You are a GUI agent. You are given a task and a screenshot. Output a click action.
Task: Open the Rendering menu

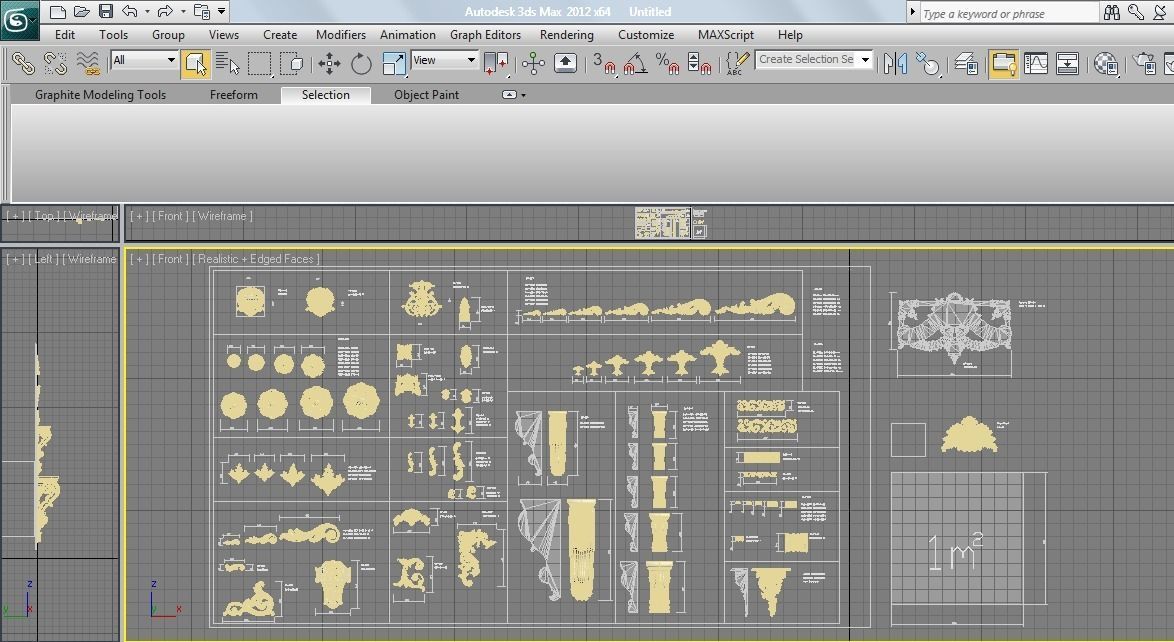click(x=567, y=34)
